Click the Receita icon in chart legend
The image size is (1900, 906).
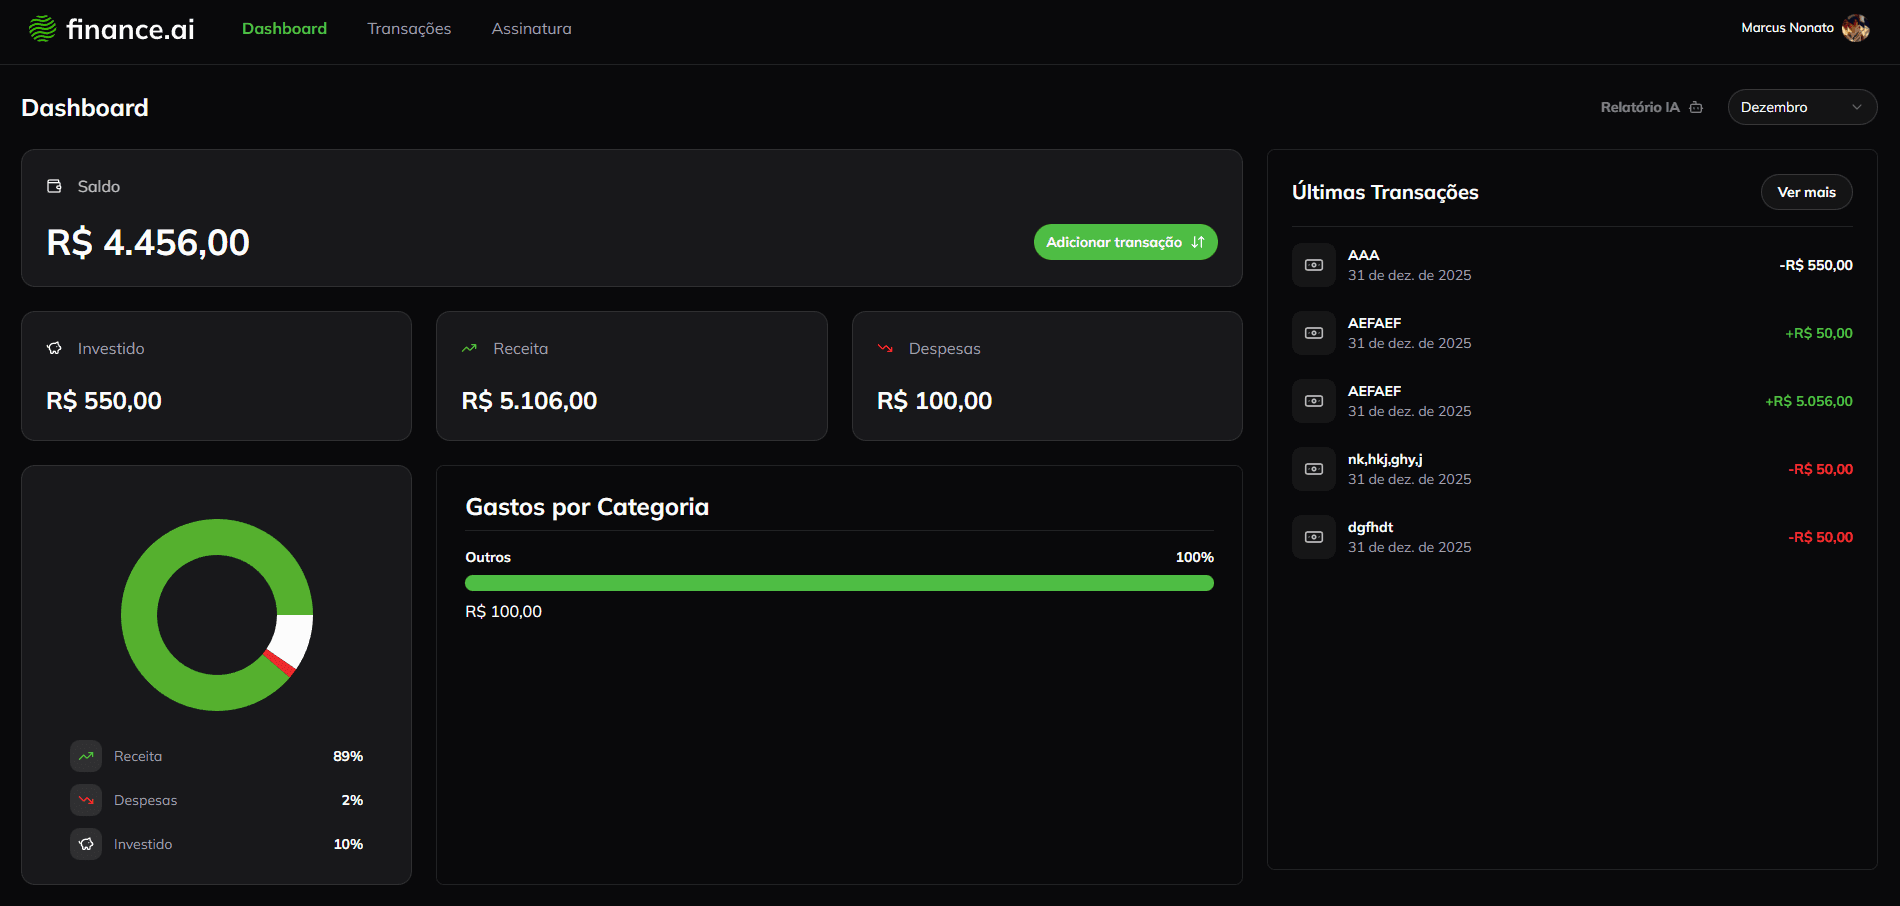[x=86, y=756]
